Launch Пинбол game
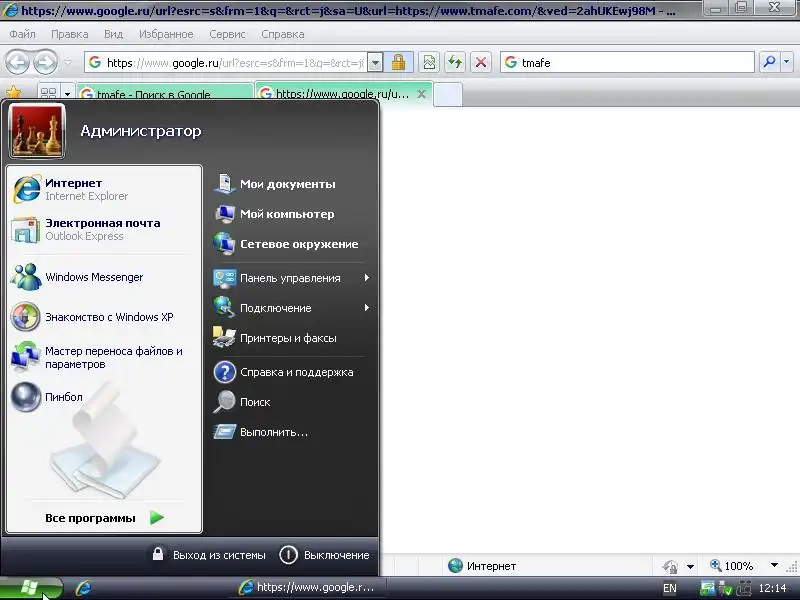This screenshot has height=600, width=800. pos(104,397)
